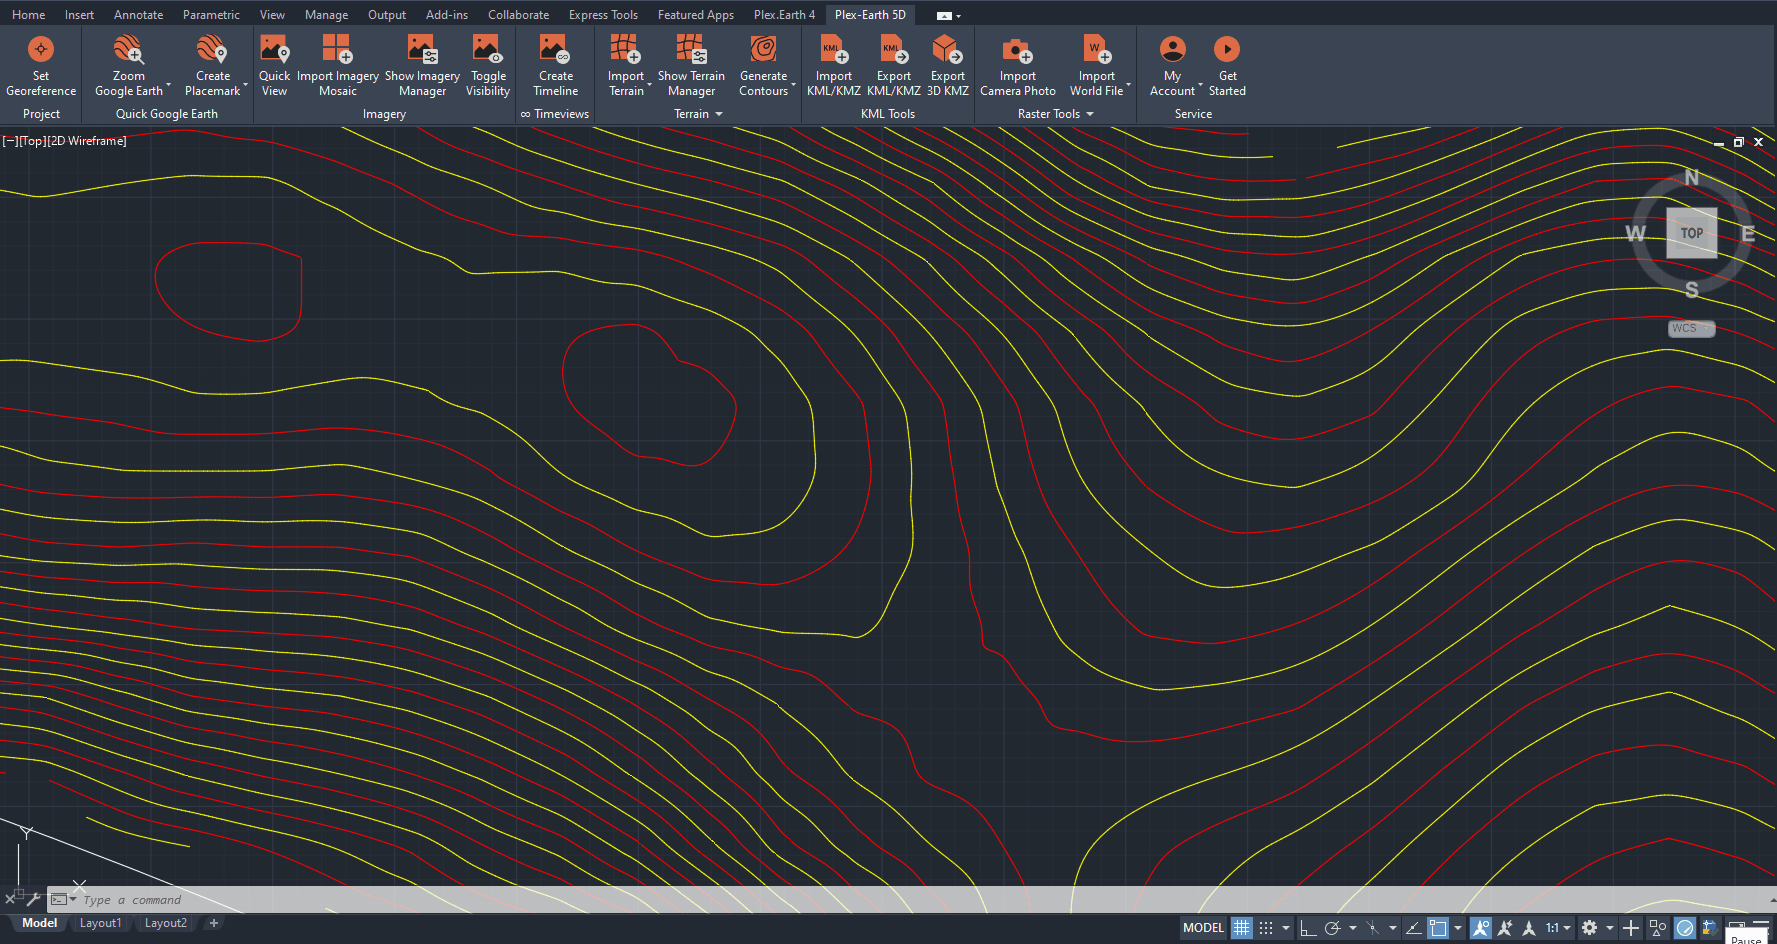Launch the Quick View imagery tool

pos(274,66)
